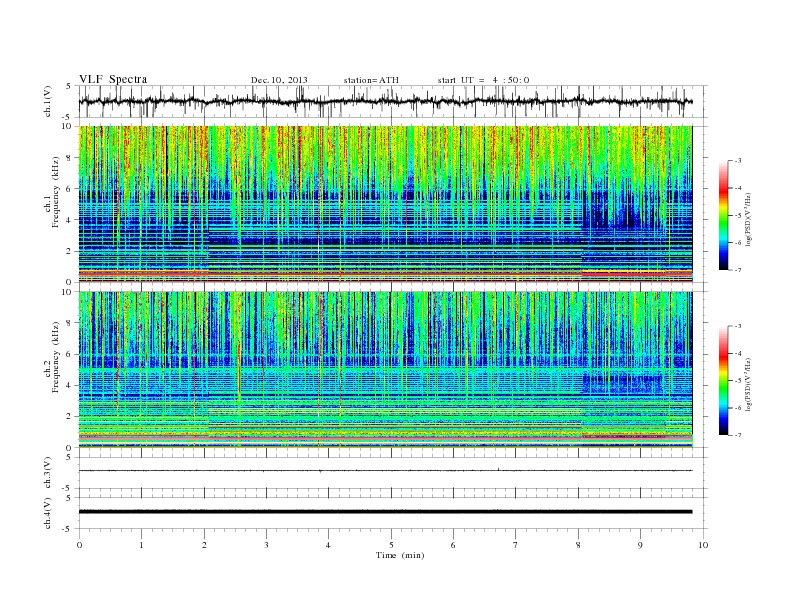This screenshot has width=792, height=612.
Task: Click the '10' kHz tick of ch.2 spectrogram
Action: (69, 292)
